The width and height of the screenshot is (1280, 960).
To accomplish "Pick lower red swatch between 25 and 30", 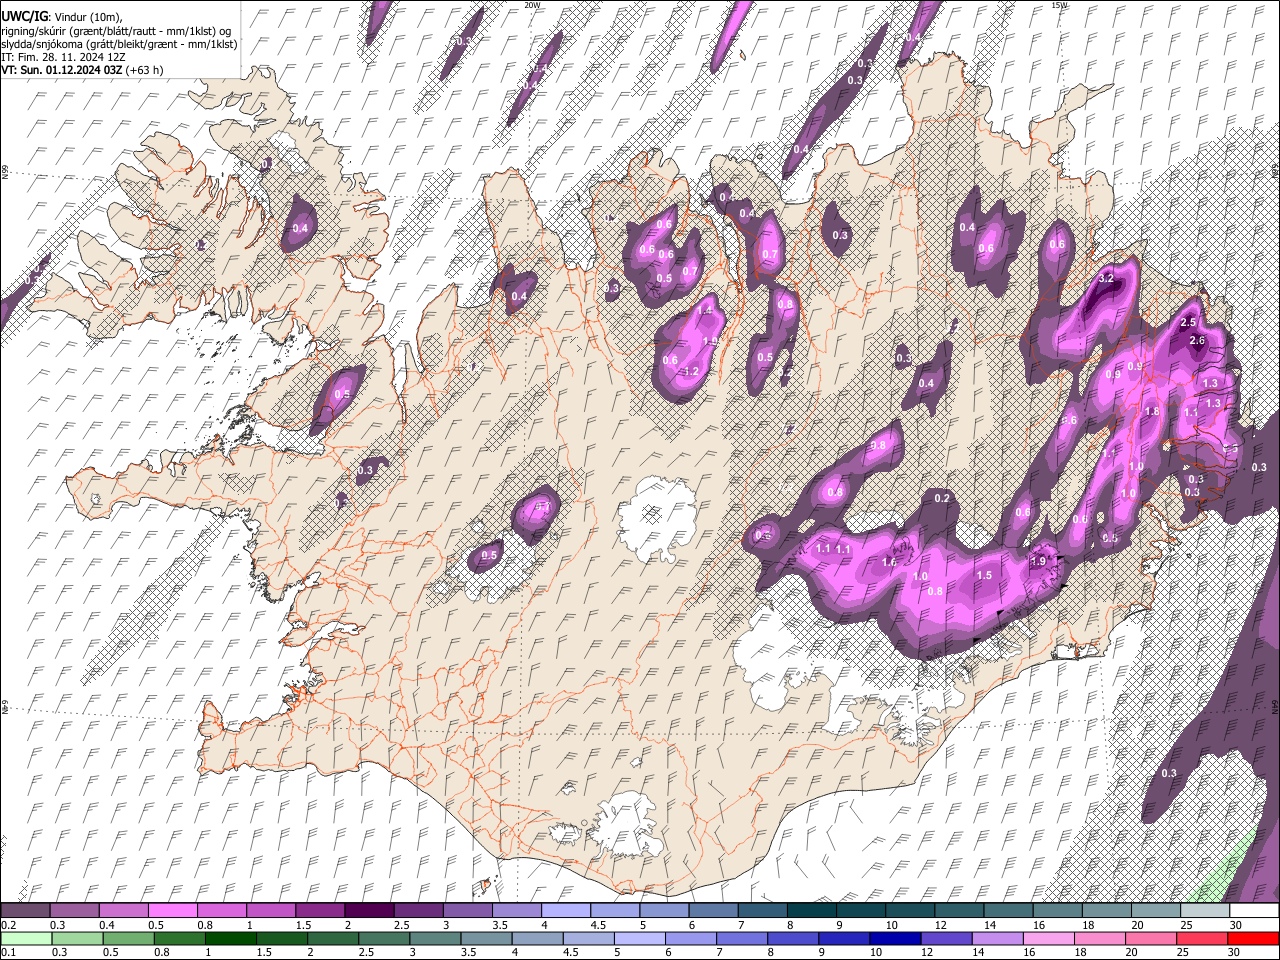I will pyautogui.click(x=1203, y=938).
